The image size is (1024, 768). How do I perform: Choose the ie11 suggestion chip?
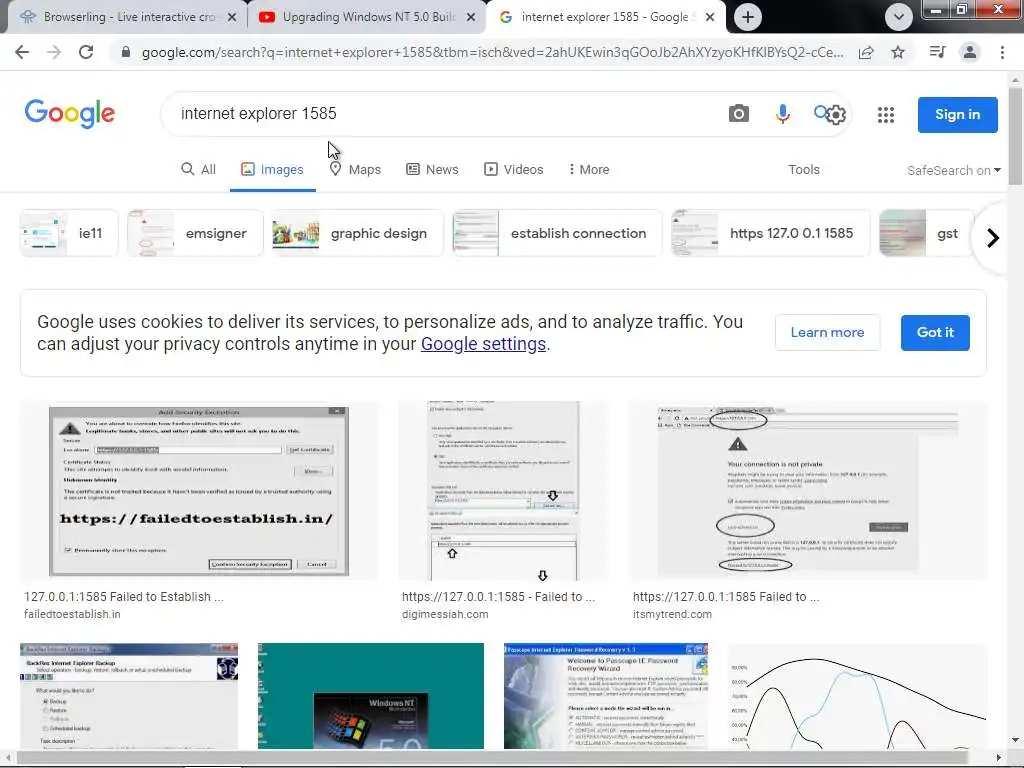[x=69, y=233]
